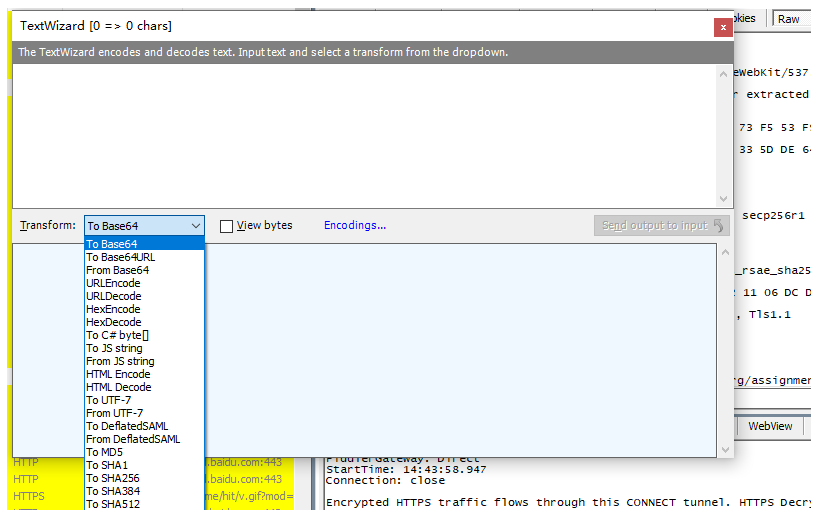Select To UTF-7 transform
Screen dimensions: 816x521
(x=144, y=400)
